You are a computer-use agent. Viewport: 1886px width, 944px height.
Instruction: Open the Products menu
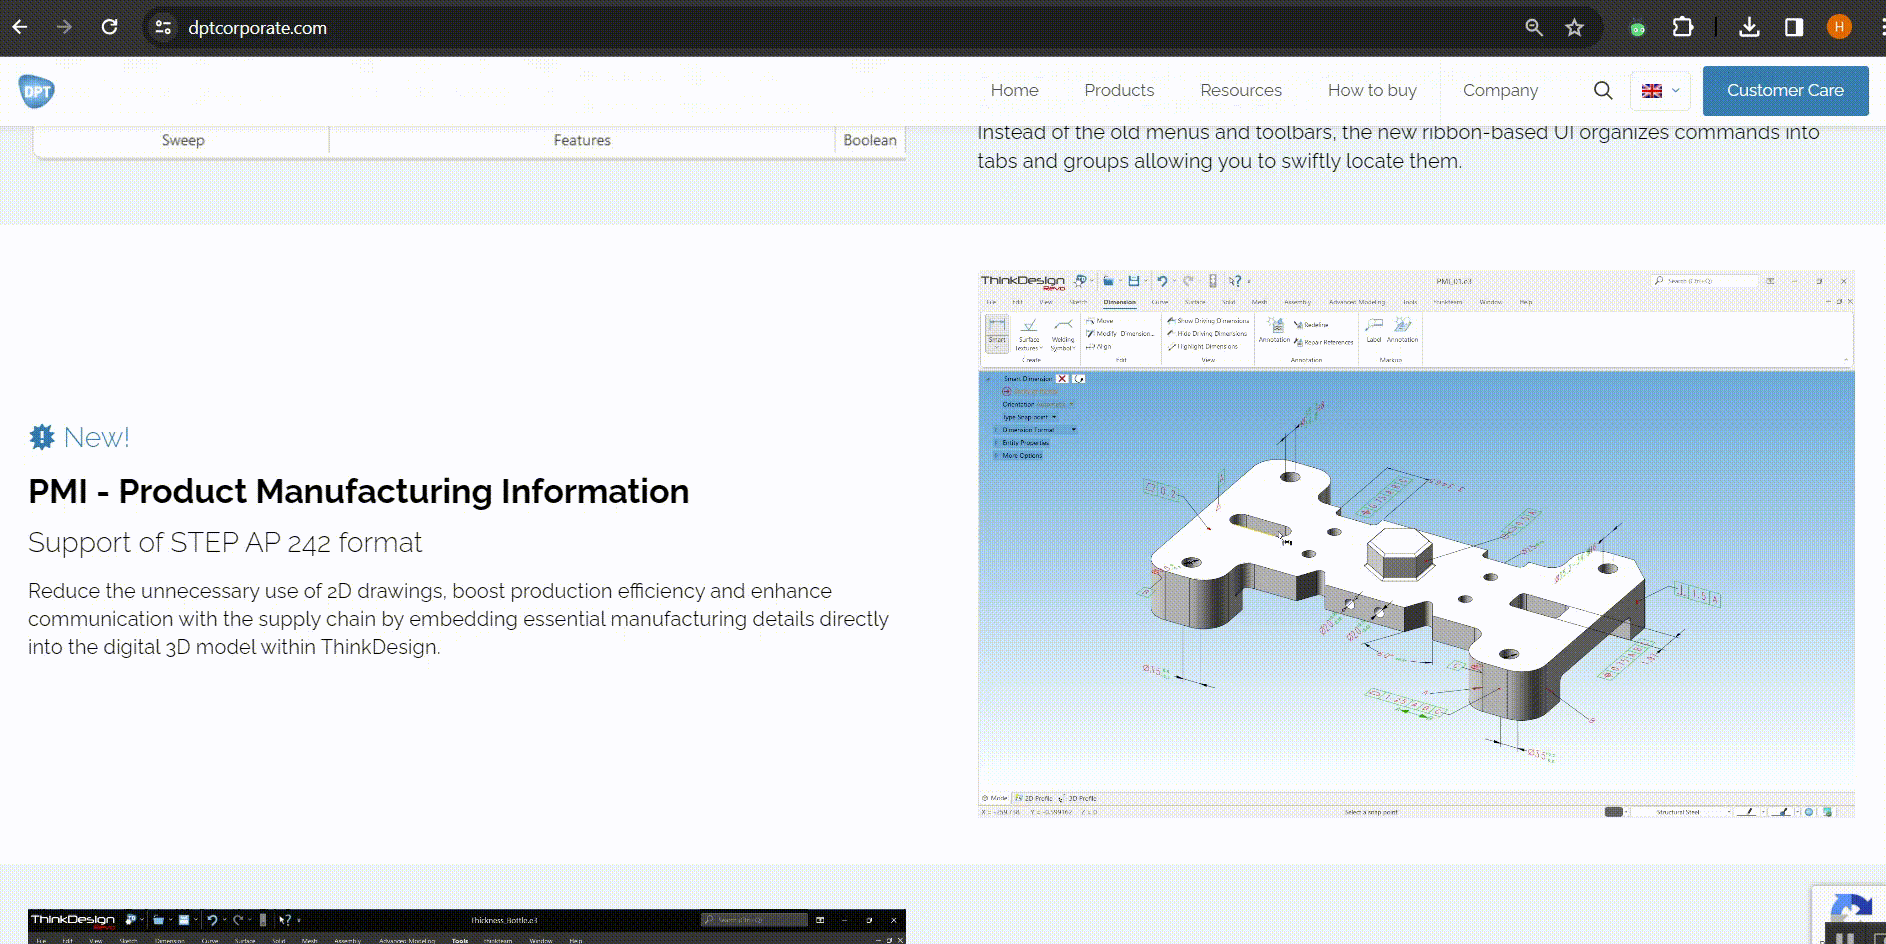tap(1119, 91)
